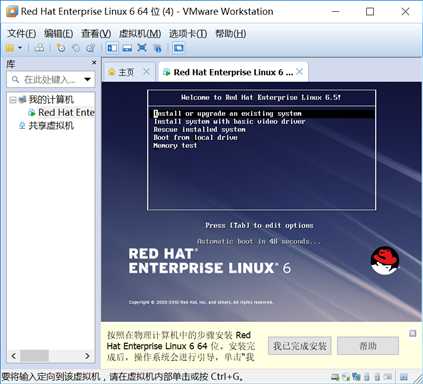Image resolution: width=423 pixels, height=384 pixels.
Task: Open the 编辑(E) menu
Action: (58, 34)
